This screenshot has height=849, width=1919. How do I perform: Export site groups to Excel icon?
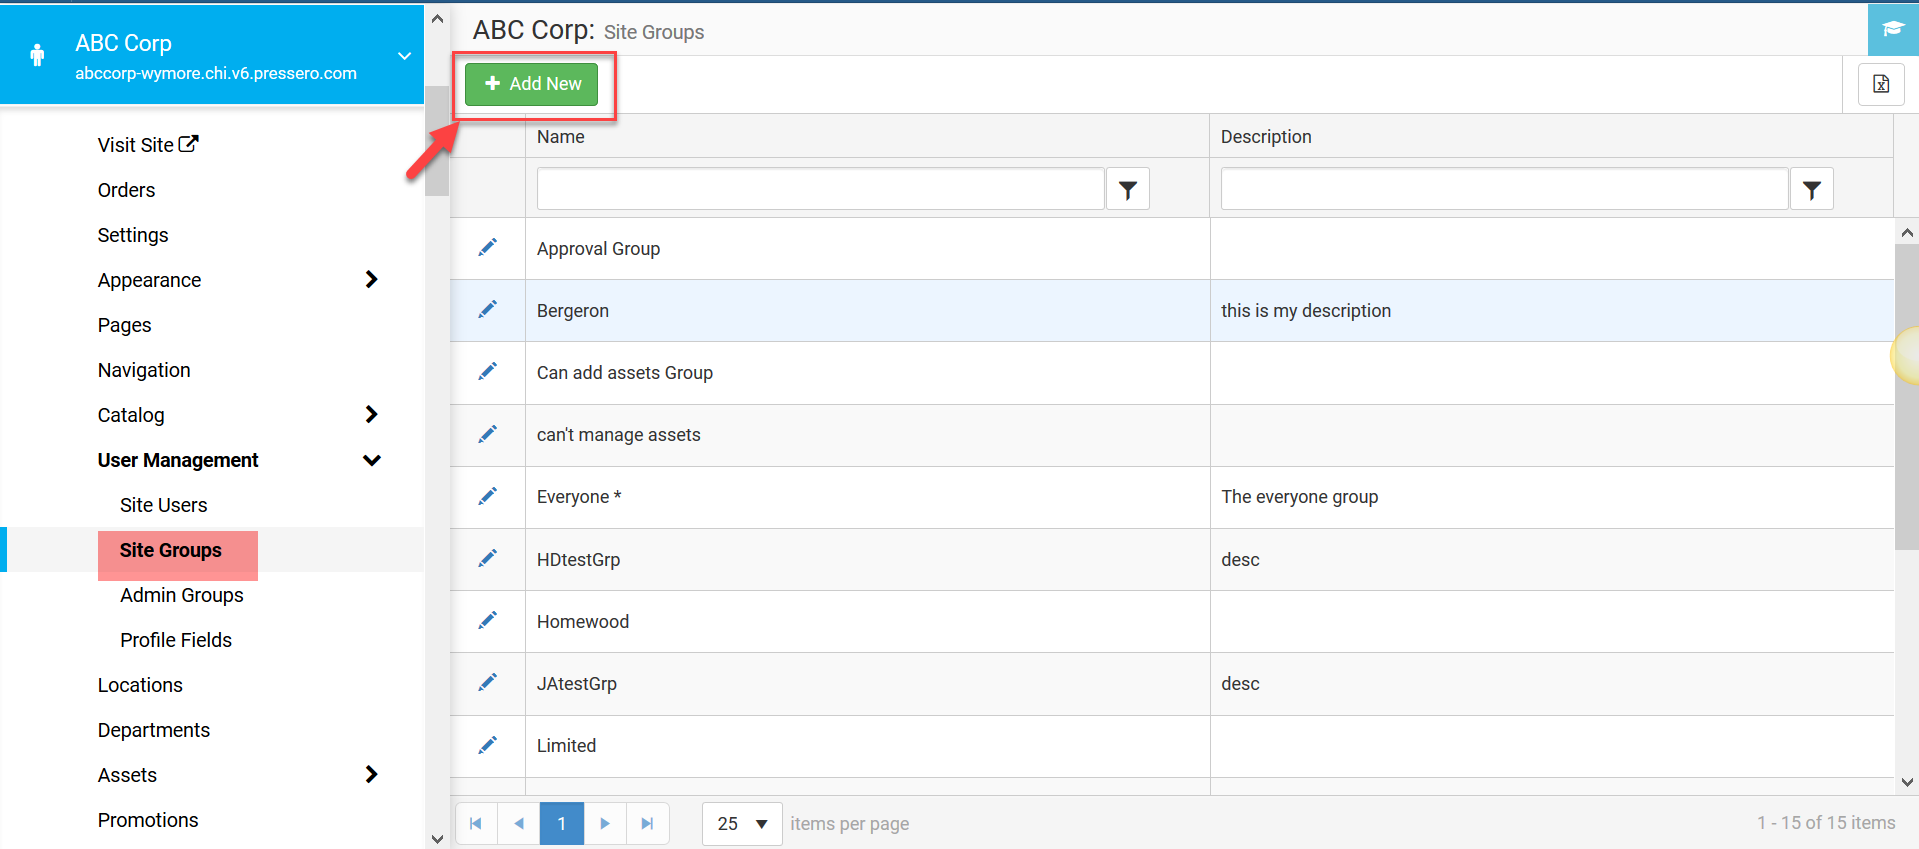click(x=1881, y=84)
